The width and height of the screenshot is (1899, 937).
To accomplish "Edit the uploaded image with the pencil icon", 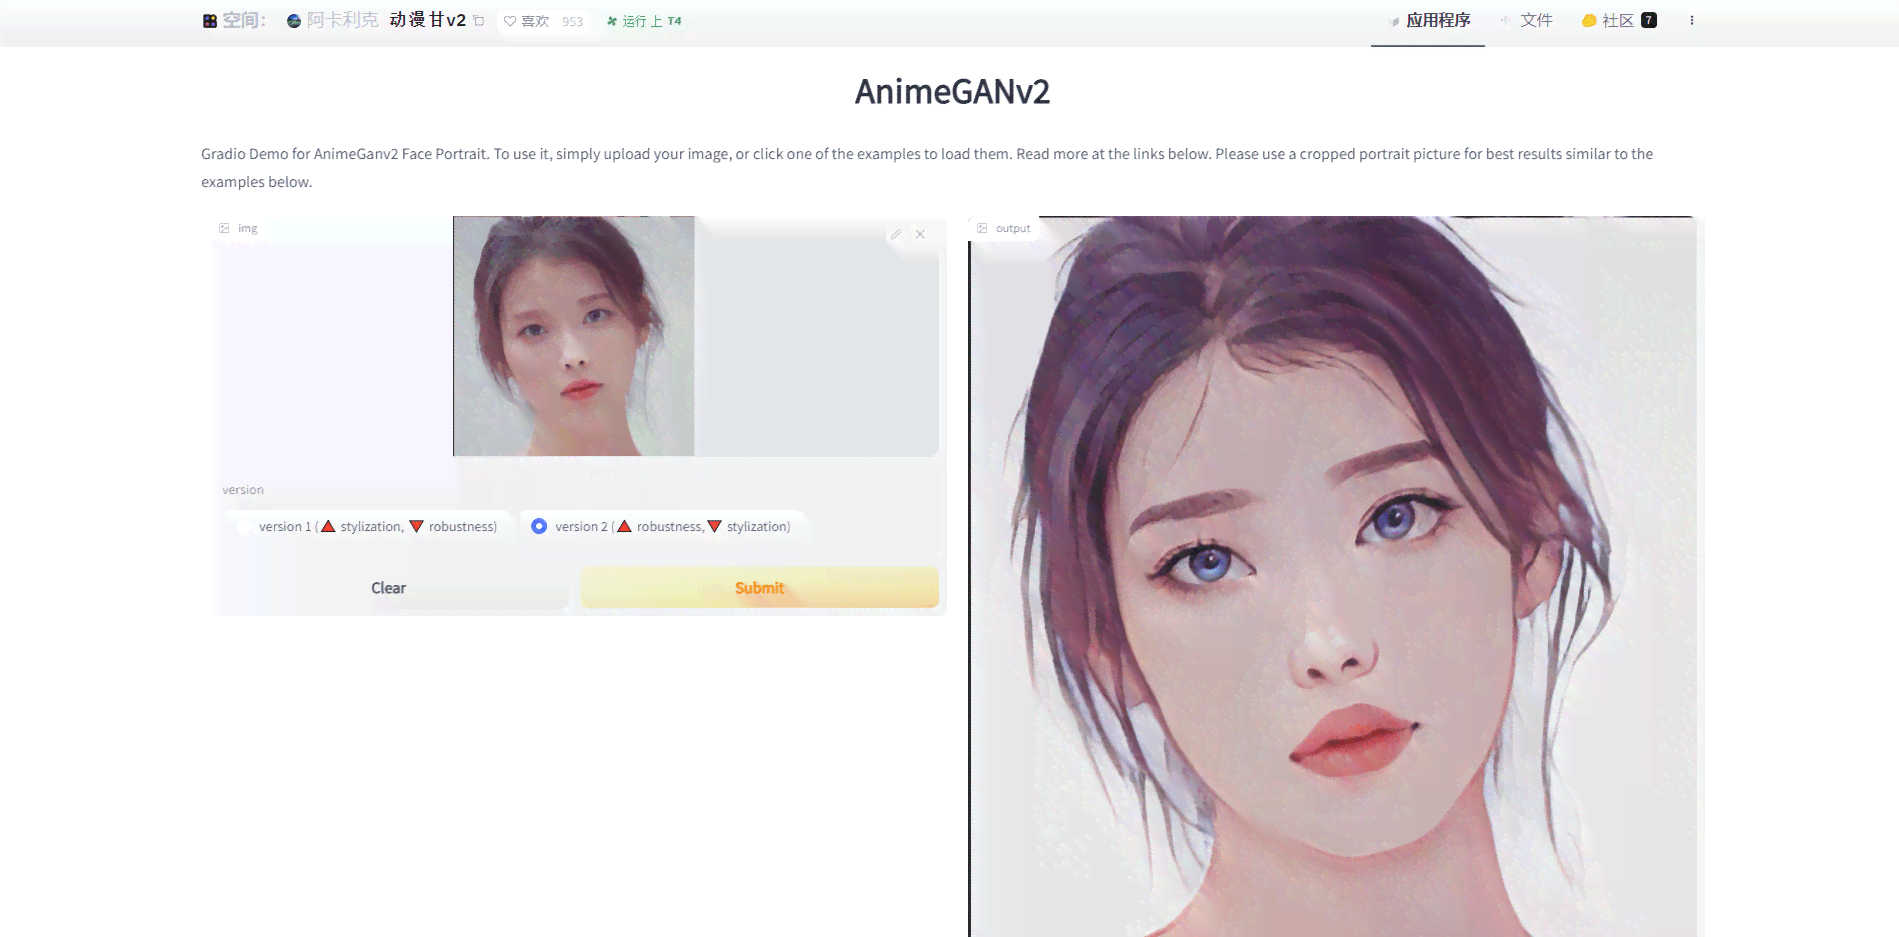I will point(896,234).
